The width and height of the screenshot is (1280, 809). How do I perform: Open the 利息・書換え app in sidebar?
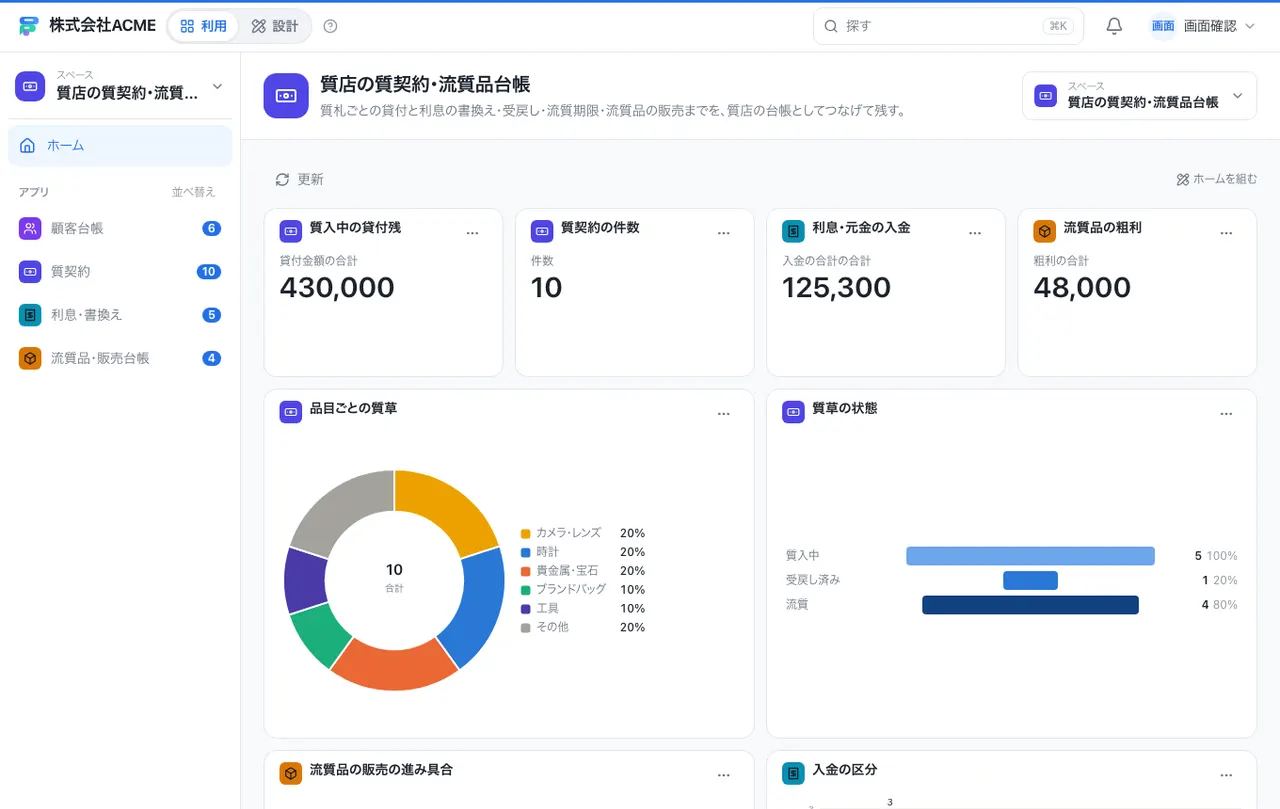click(x=120, y=314)
